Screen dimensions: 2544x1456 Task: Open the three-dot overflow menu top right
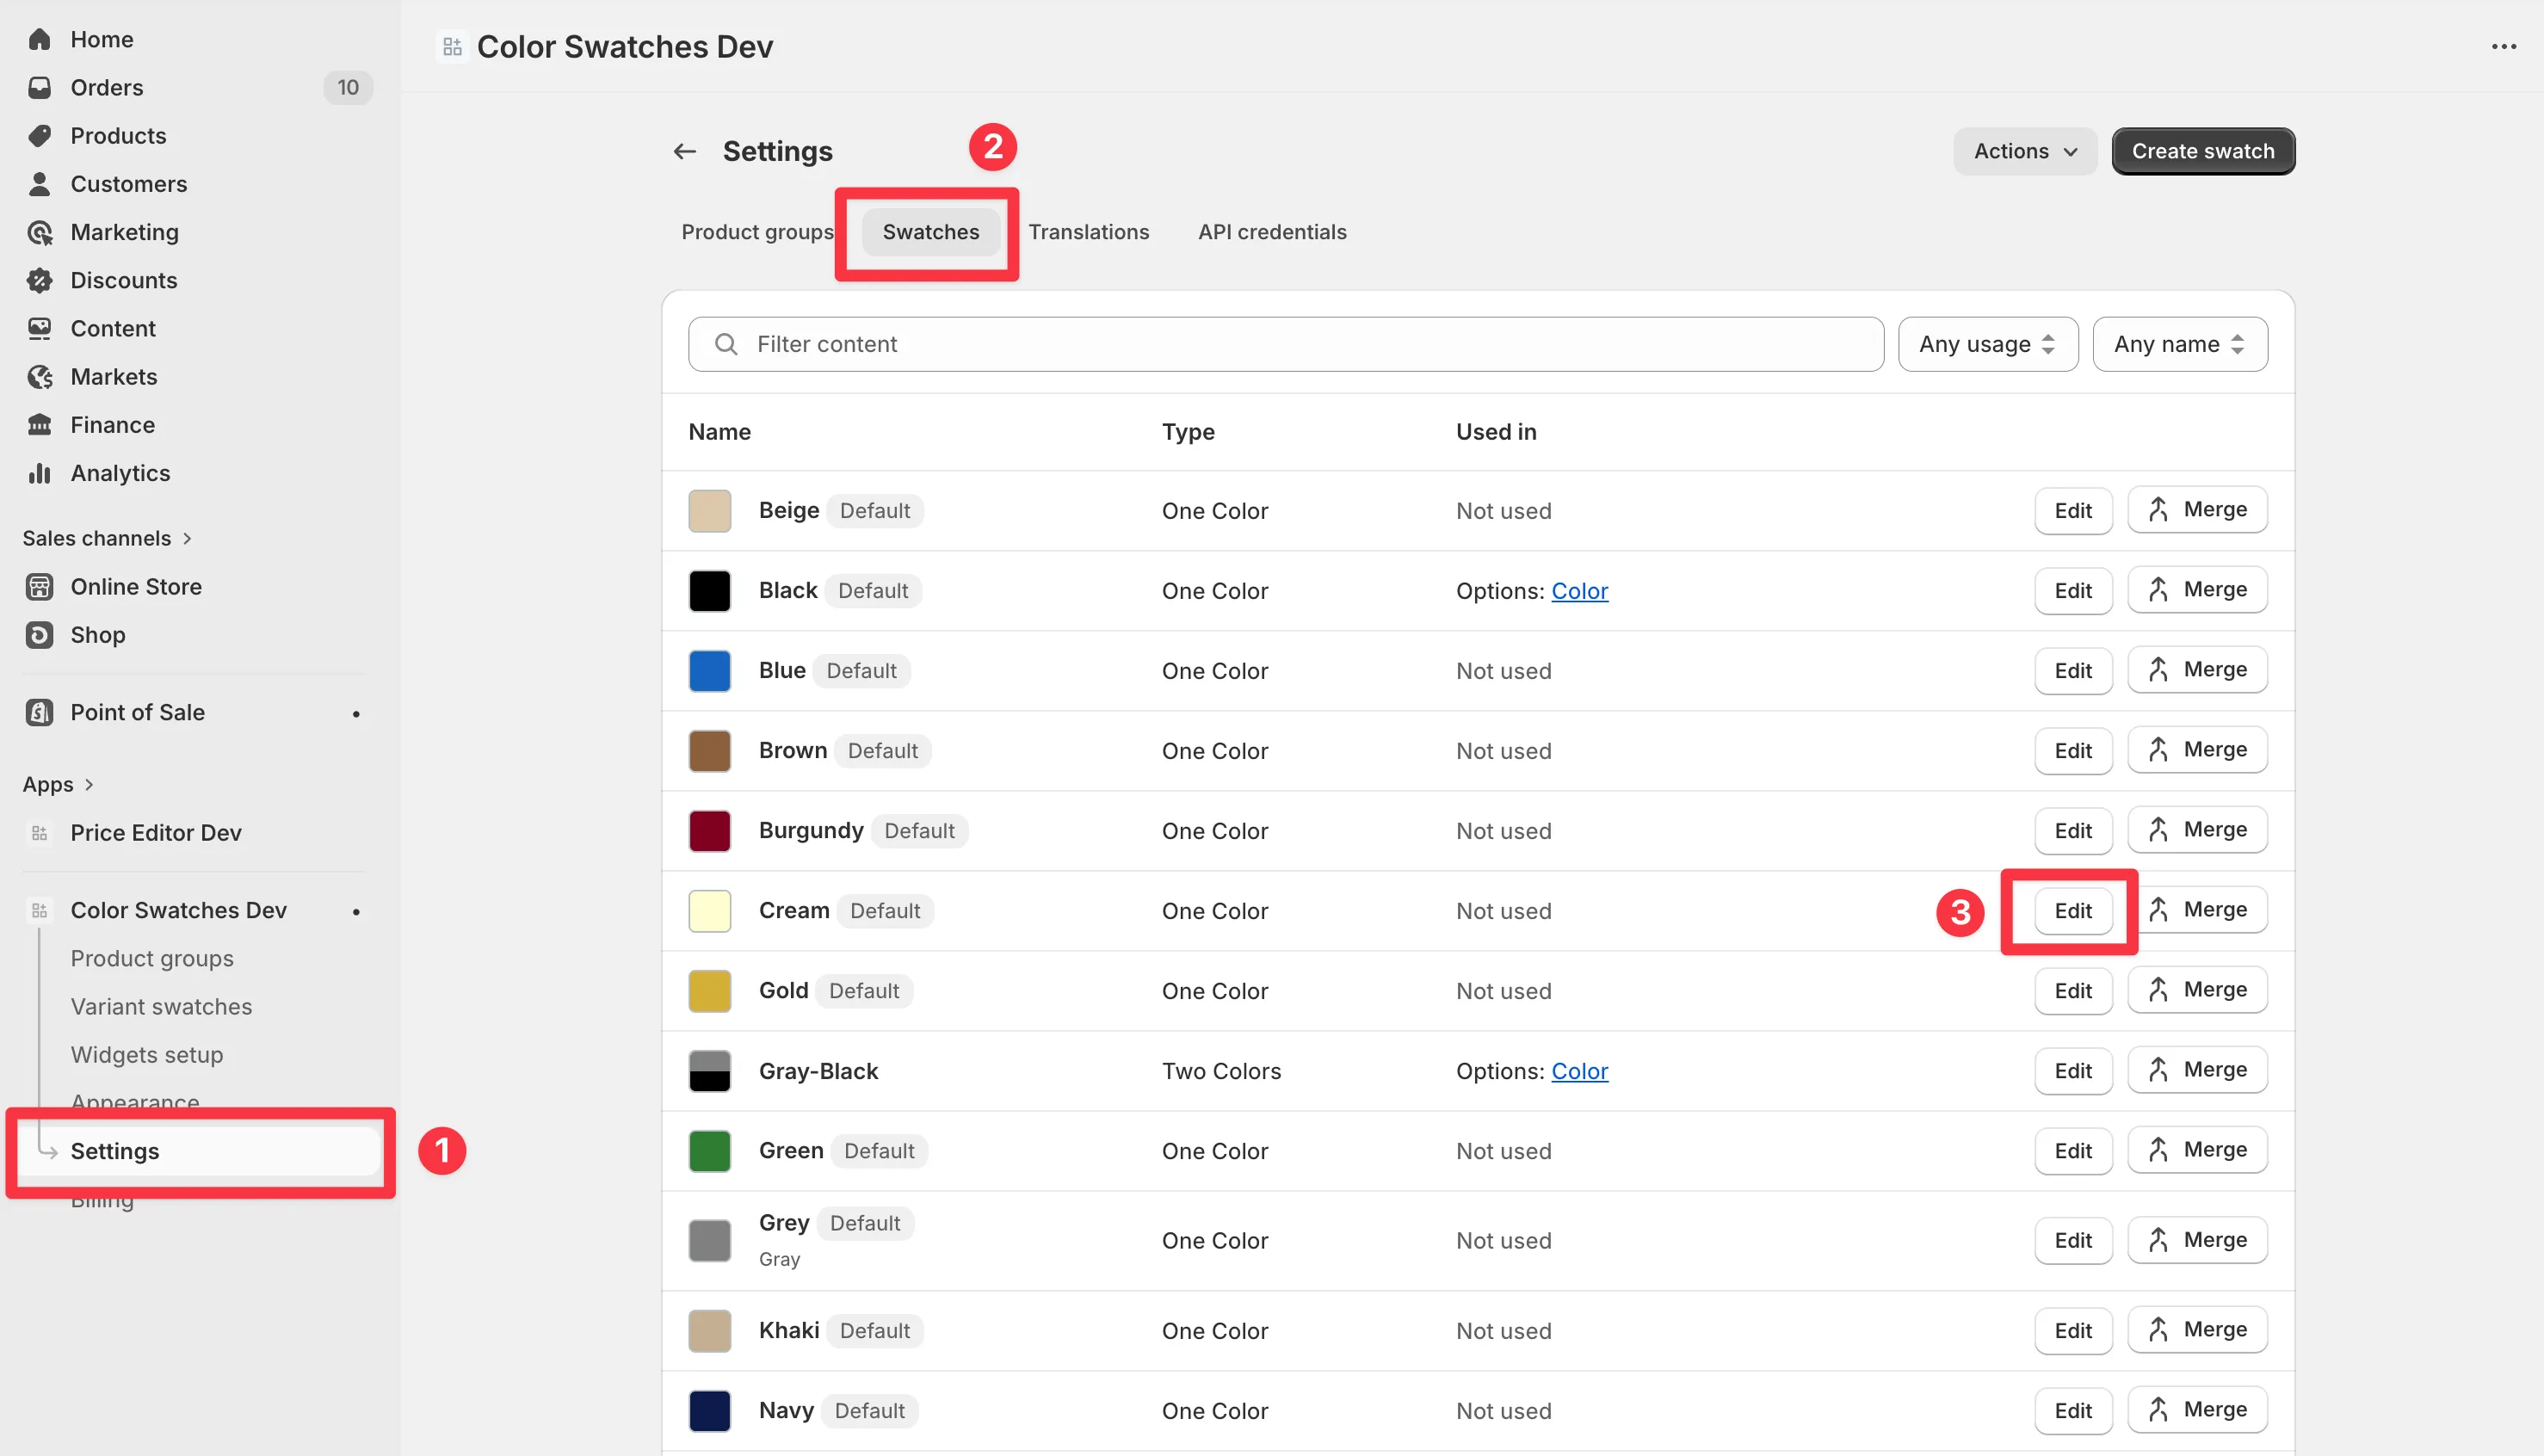click(x=2504, y=46)
